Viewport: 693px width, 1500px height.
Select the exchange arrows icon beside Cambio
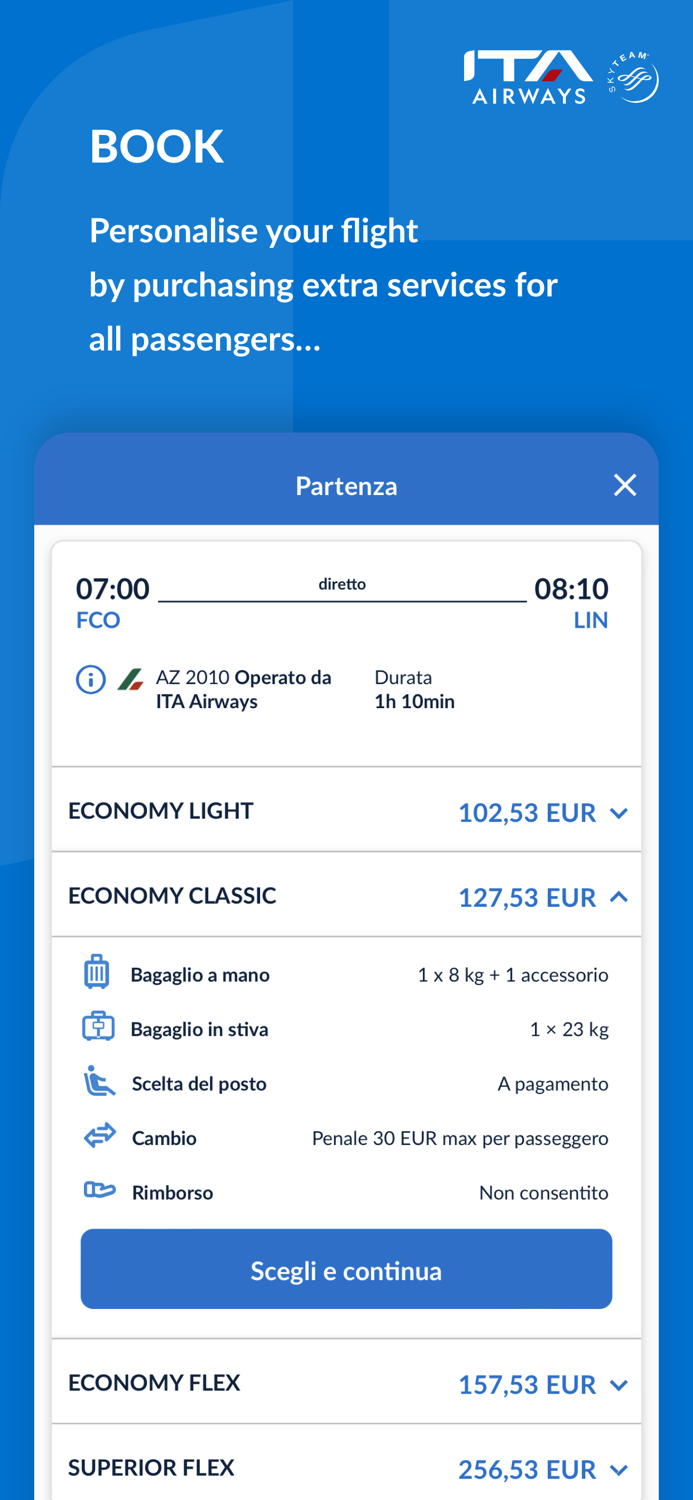pyautogui.click(x=97, y=1136)
